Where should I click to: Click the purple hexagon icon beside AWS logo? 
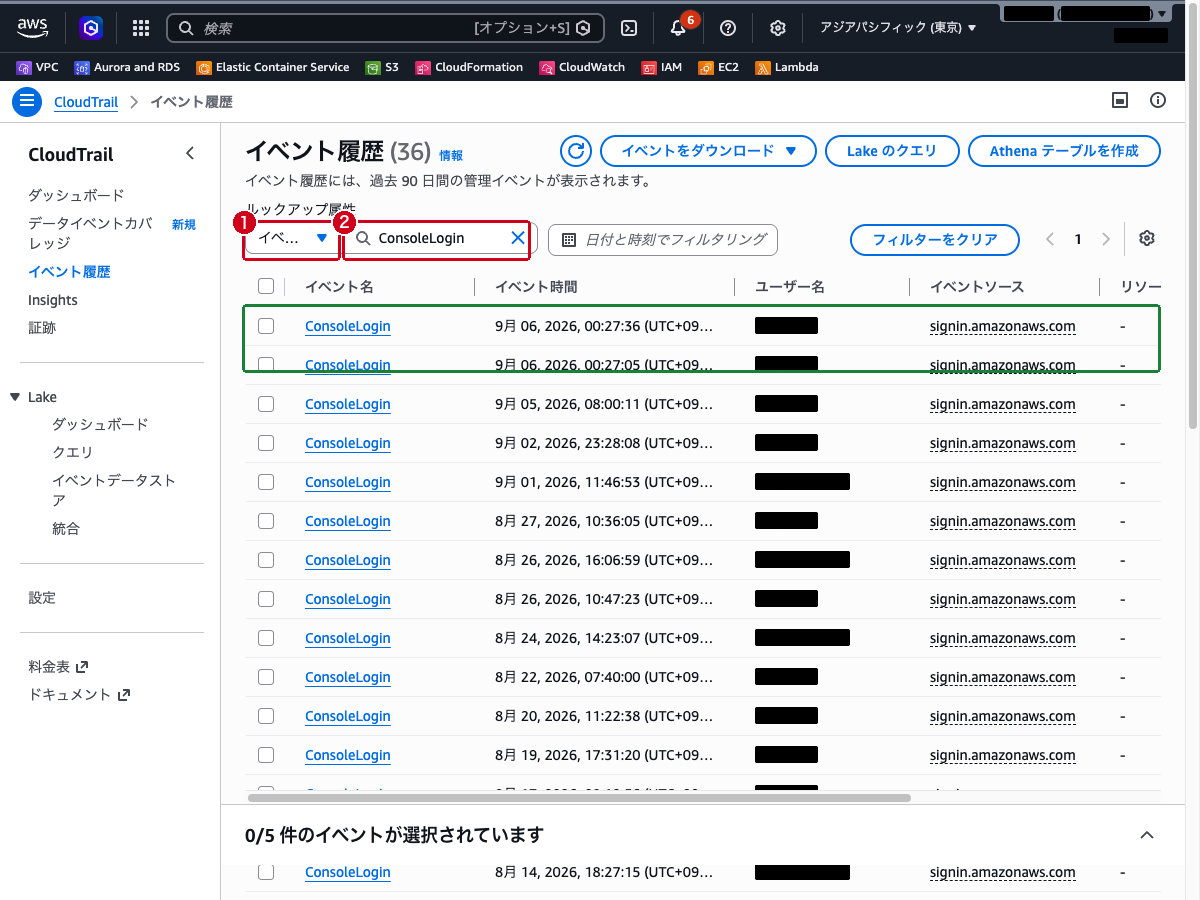[x=91, y=28]
